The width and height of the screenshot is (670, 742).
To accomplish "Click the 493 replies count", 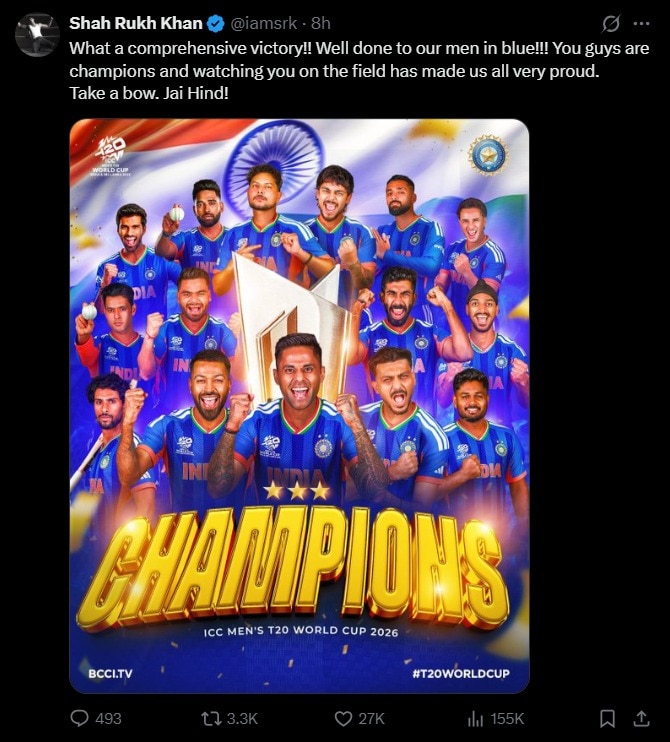I will click(108, 719).
